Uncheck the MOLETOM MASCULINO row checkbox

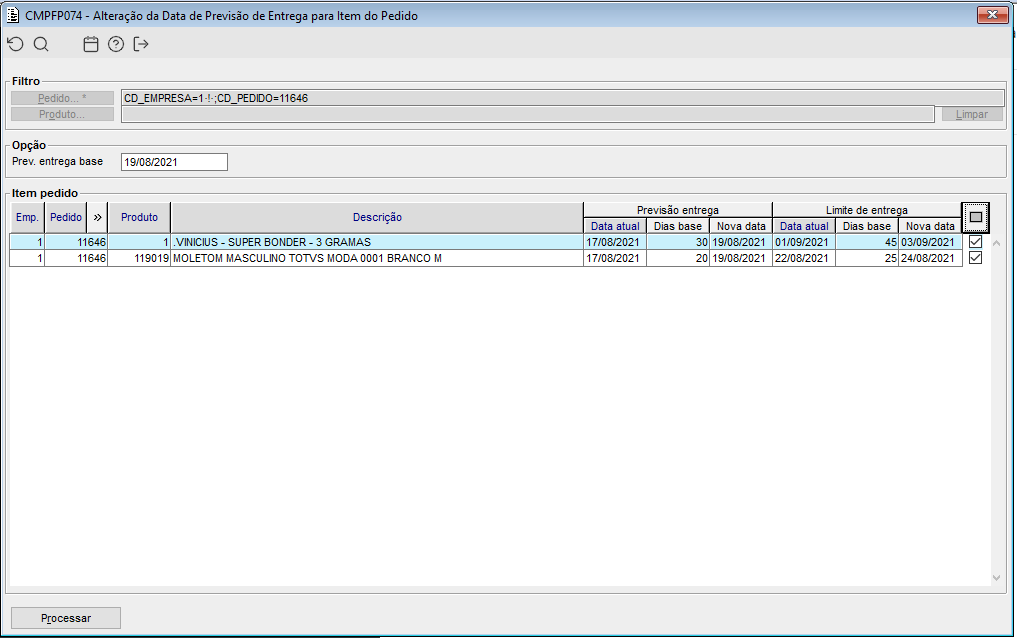(x=975, y=258)
